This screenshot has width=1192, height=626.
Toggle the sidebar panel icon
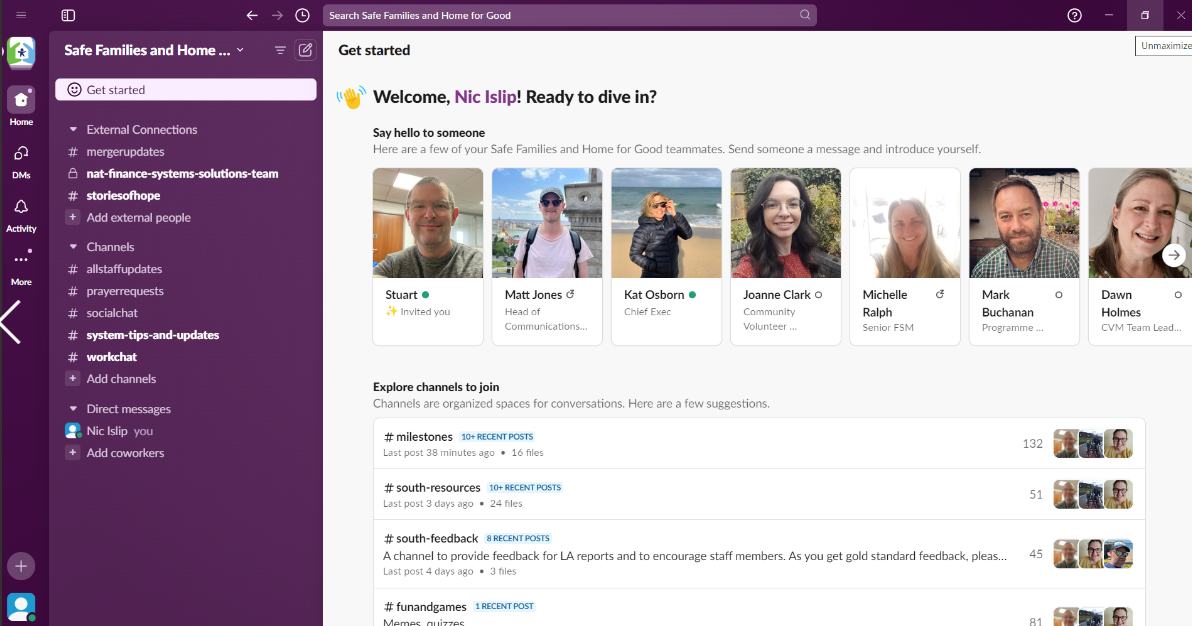(68, 15)
